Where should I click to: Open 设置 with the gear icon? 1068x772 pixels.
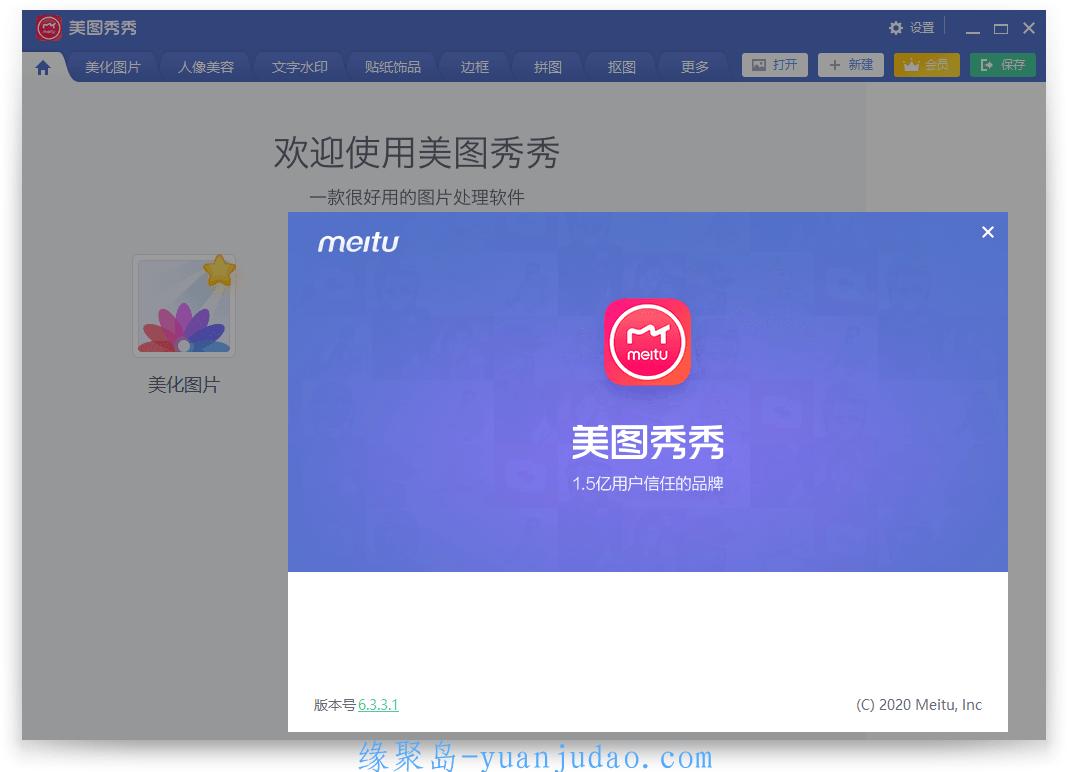pos(912,28)
